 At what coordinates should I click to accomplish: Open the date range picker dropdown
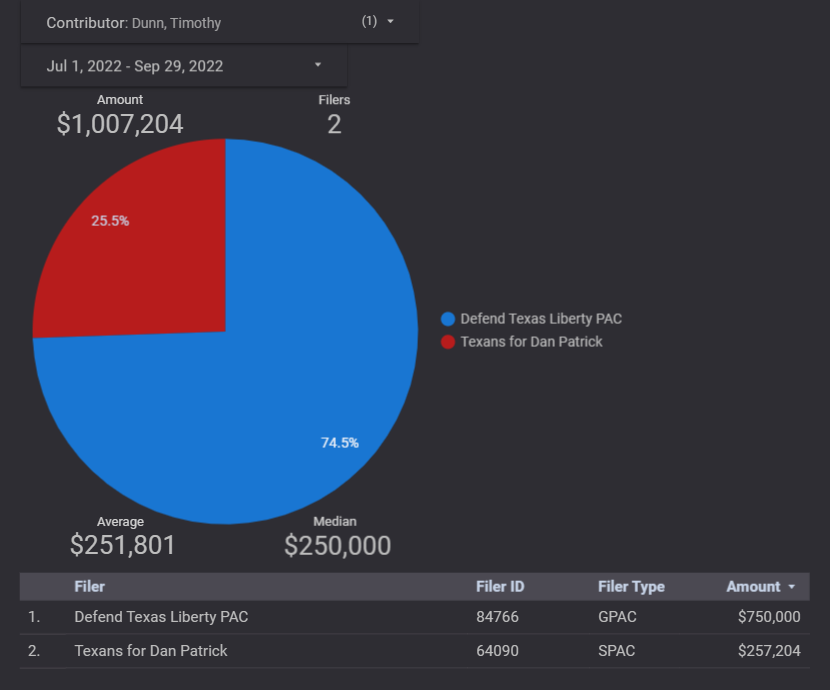184,66
